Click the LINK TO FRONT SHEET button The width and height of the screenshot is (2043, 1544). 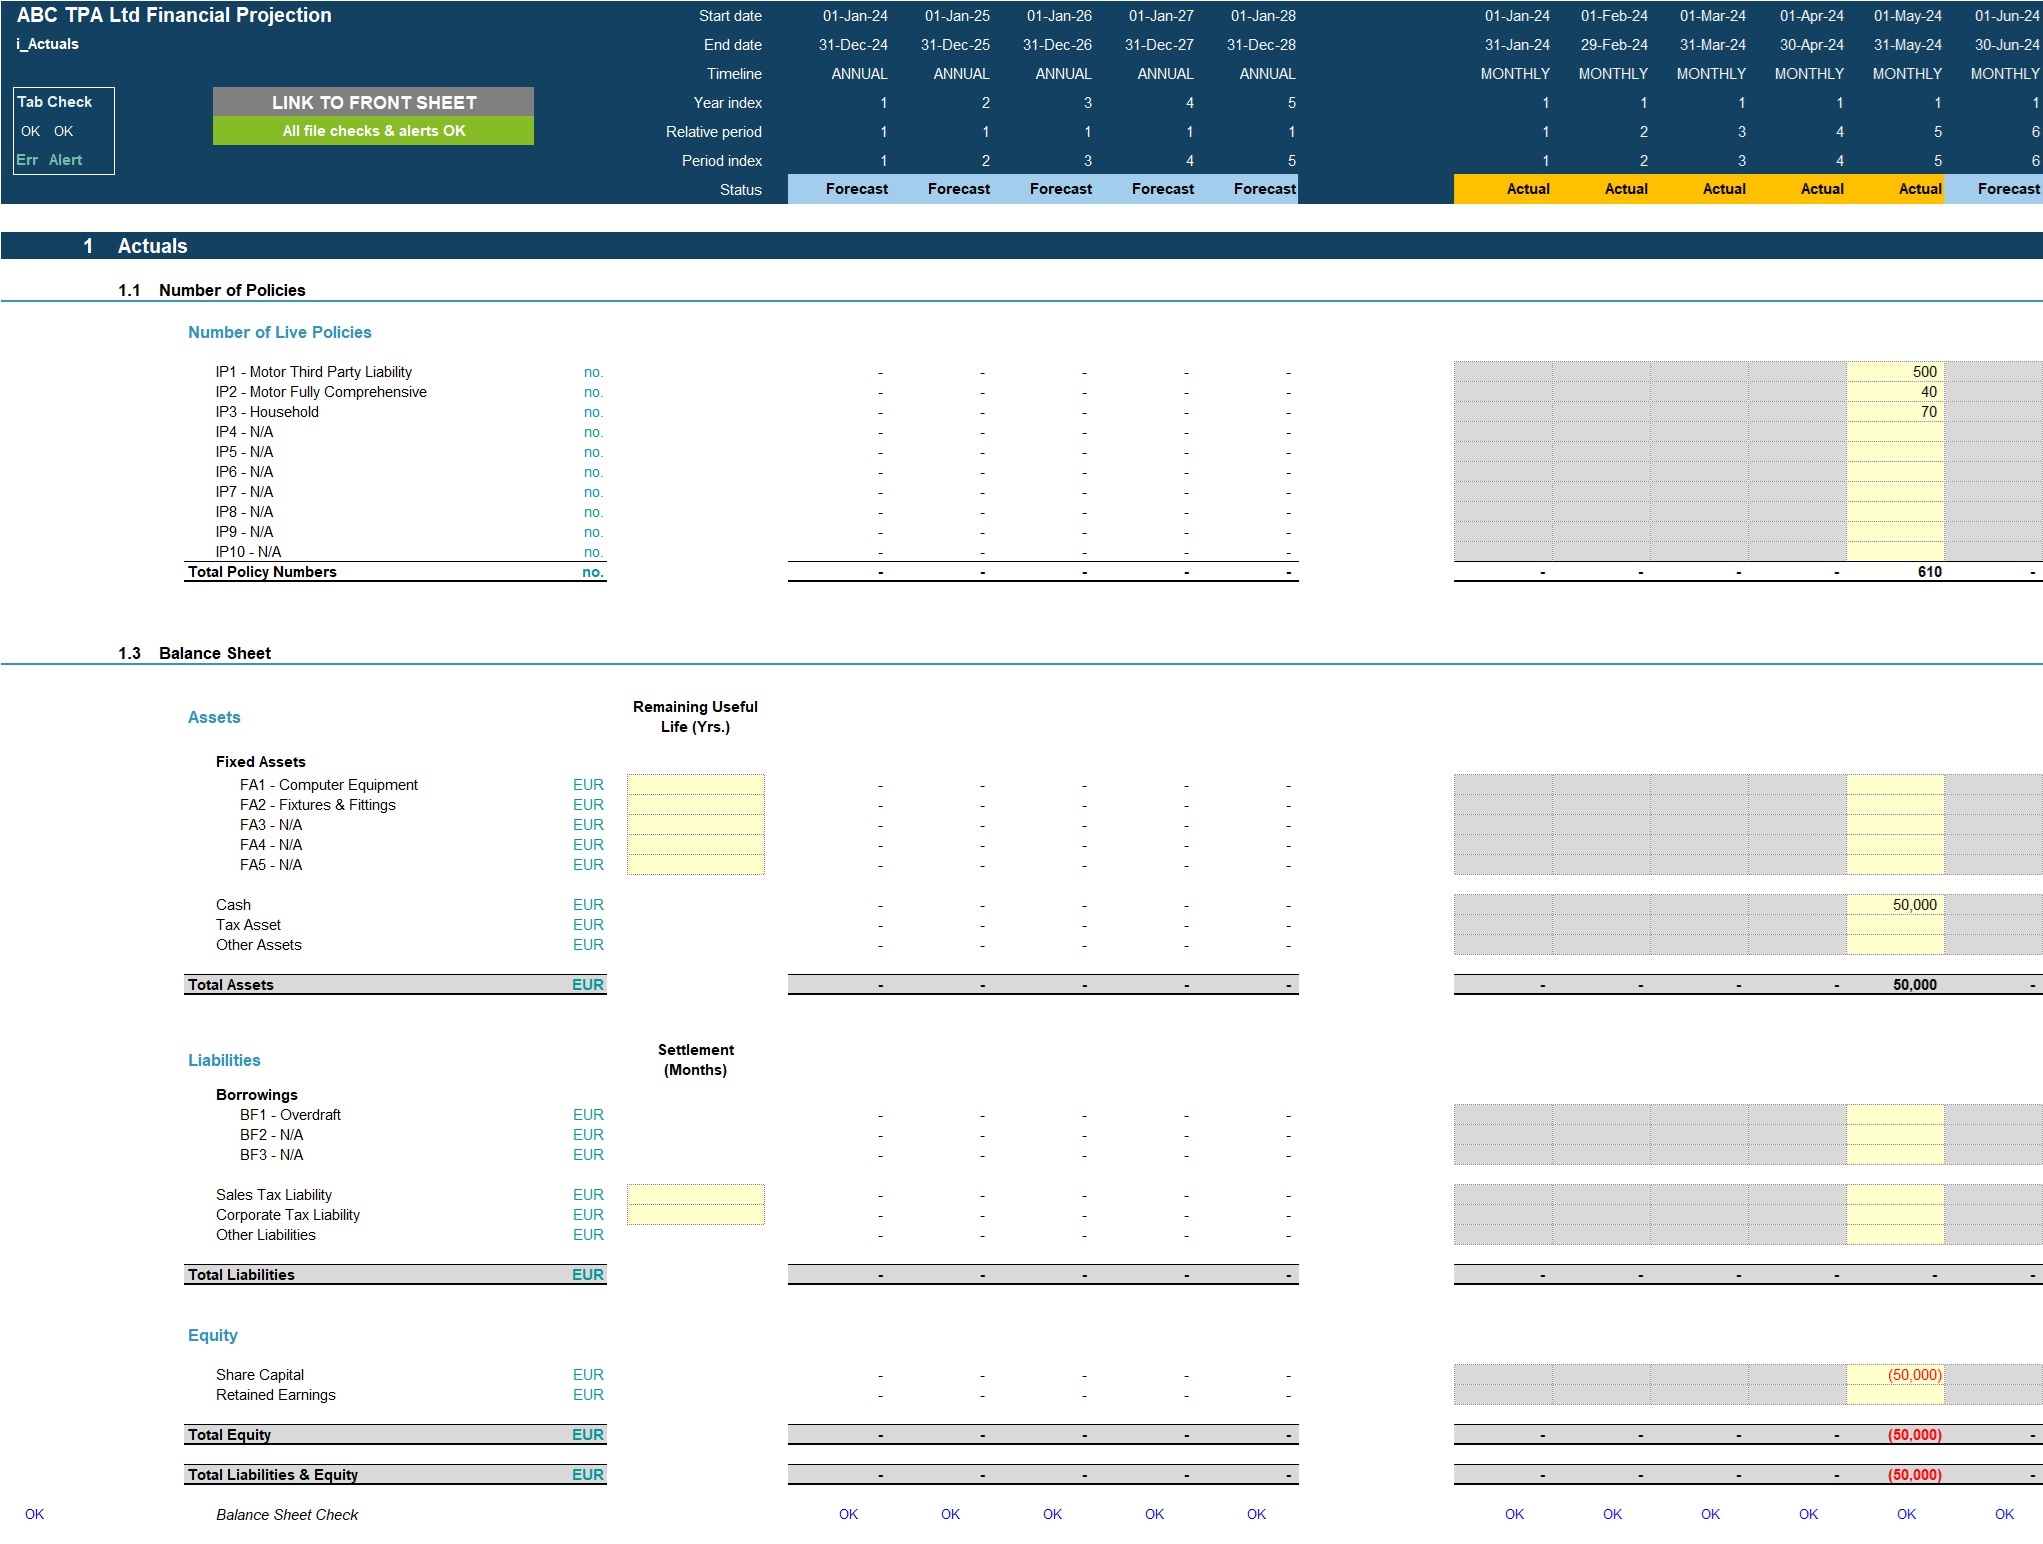pos(373,102)
